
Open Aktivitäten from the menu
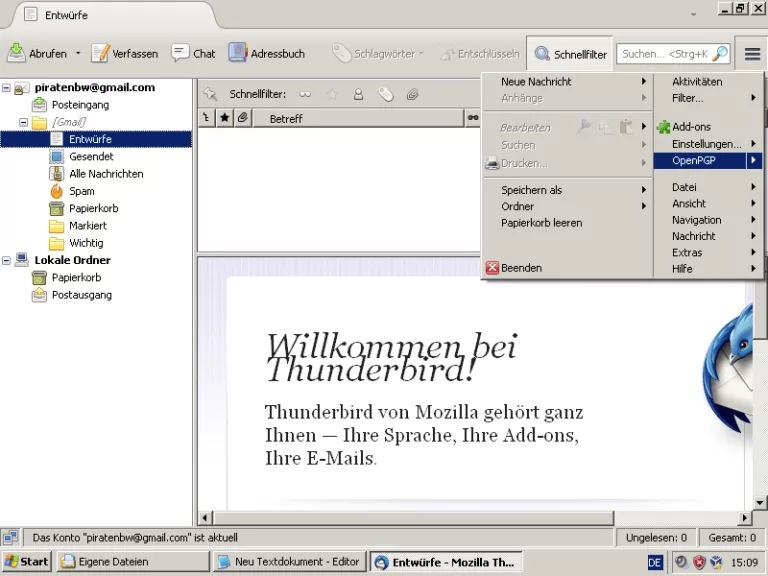pos(708,82)
